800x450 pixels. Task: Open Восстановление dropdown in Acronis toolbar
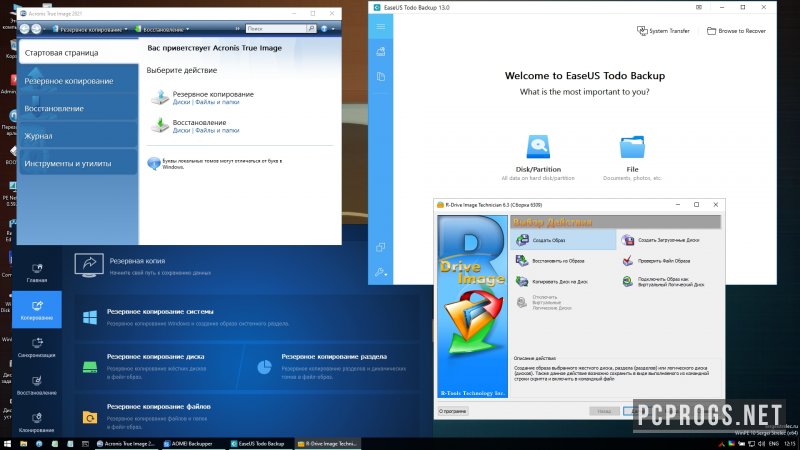click(162, 30)
